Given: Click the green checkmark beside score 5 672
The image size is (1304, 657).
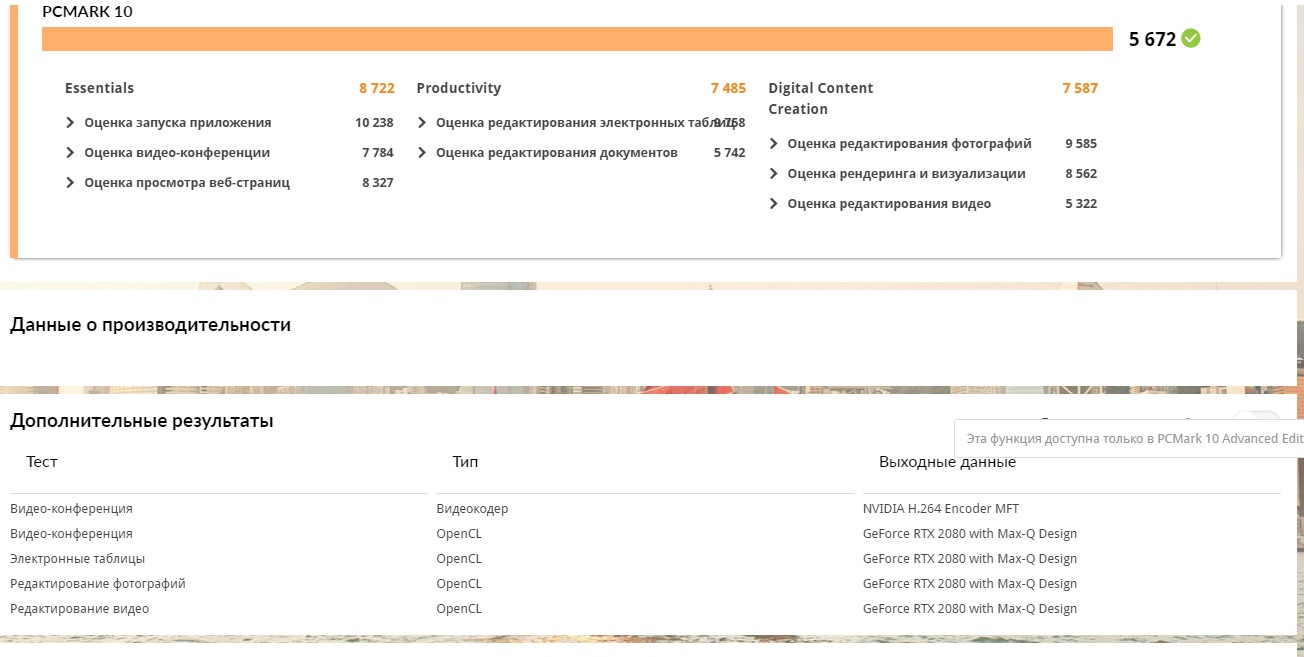Looking at the screenshot, I should point(1190,39).
